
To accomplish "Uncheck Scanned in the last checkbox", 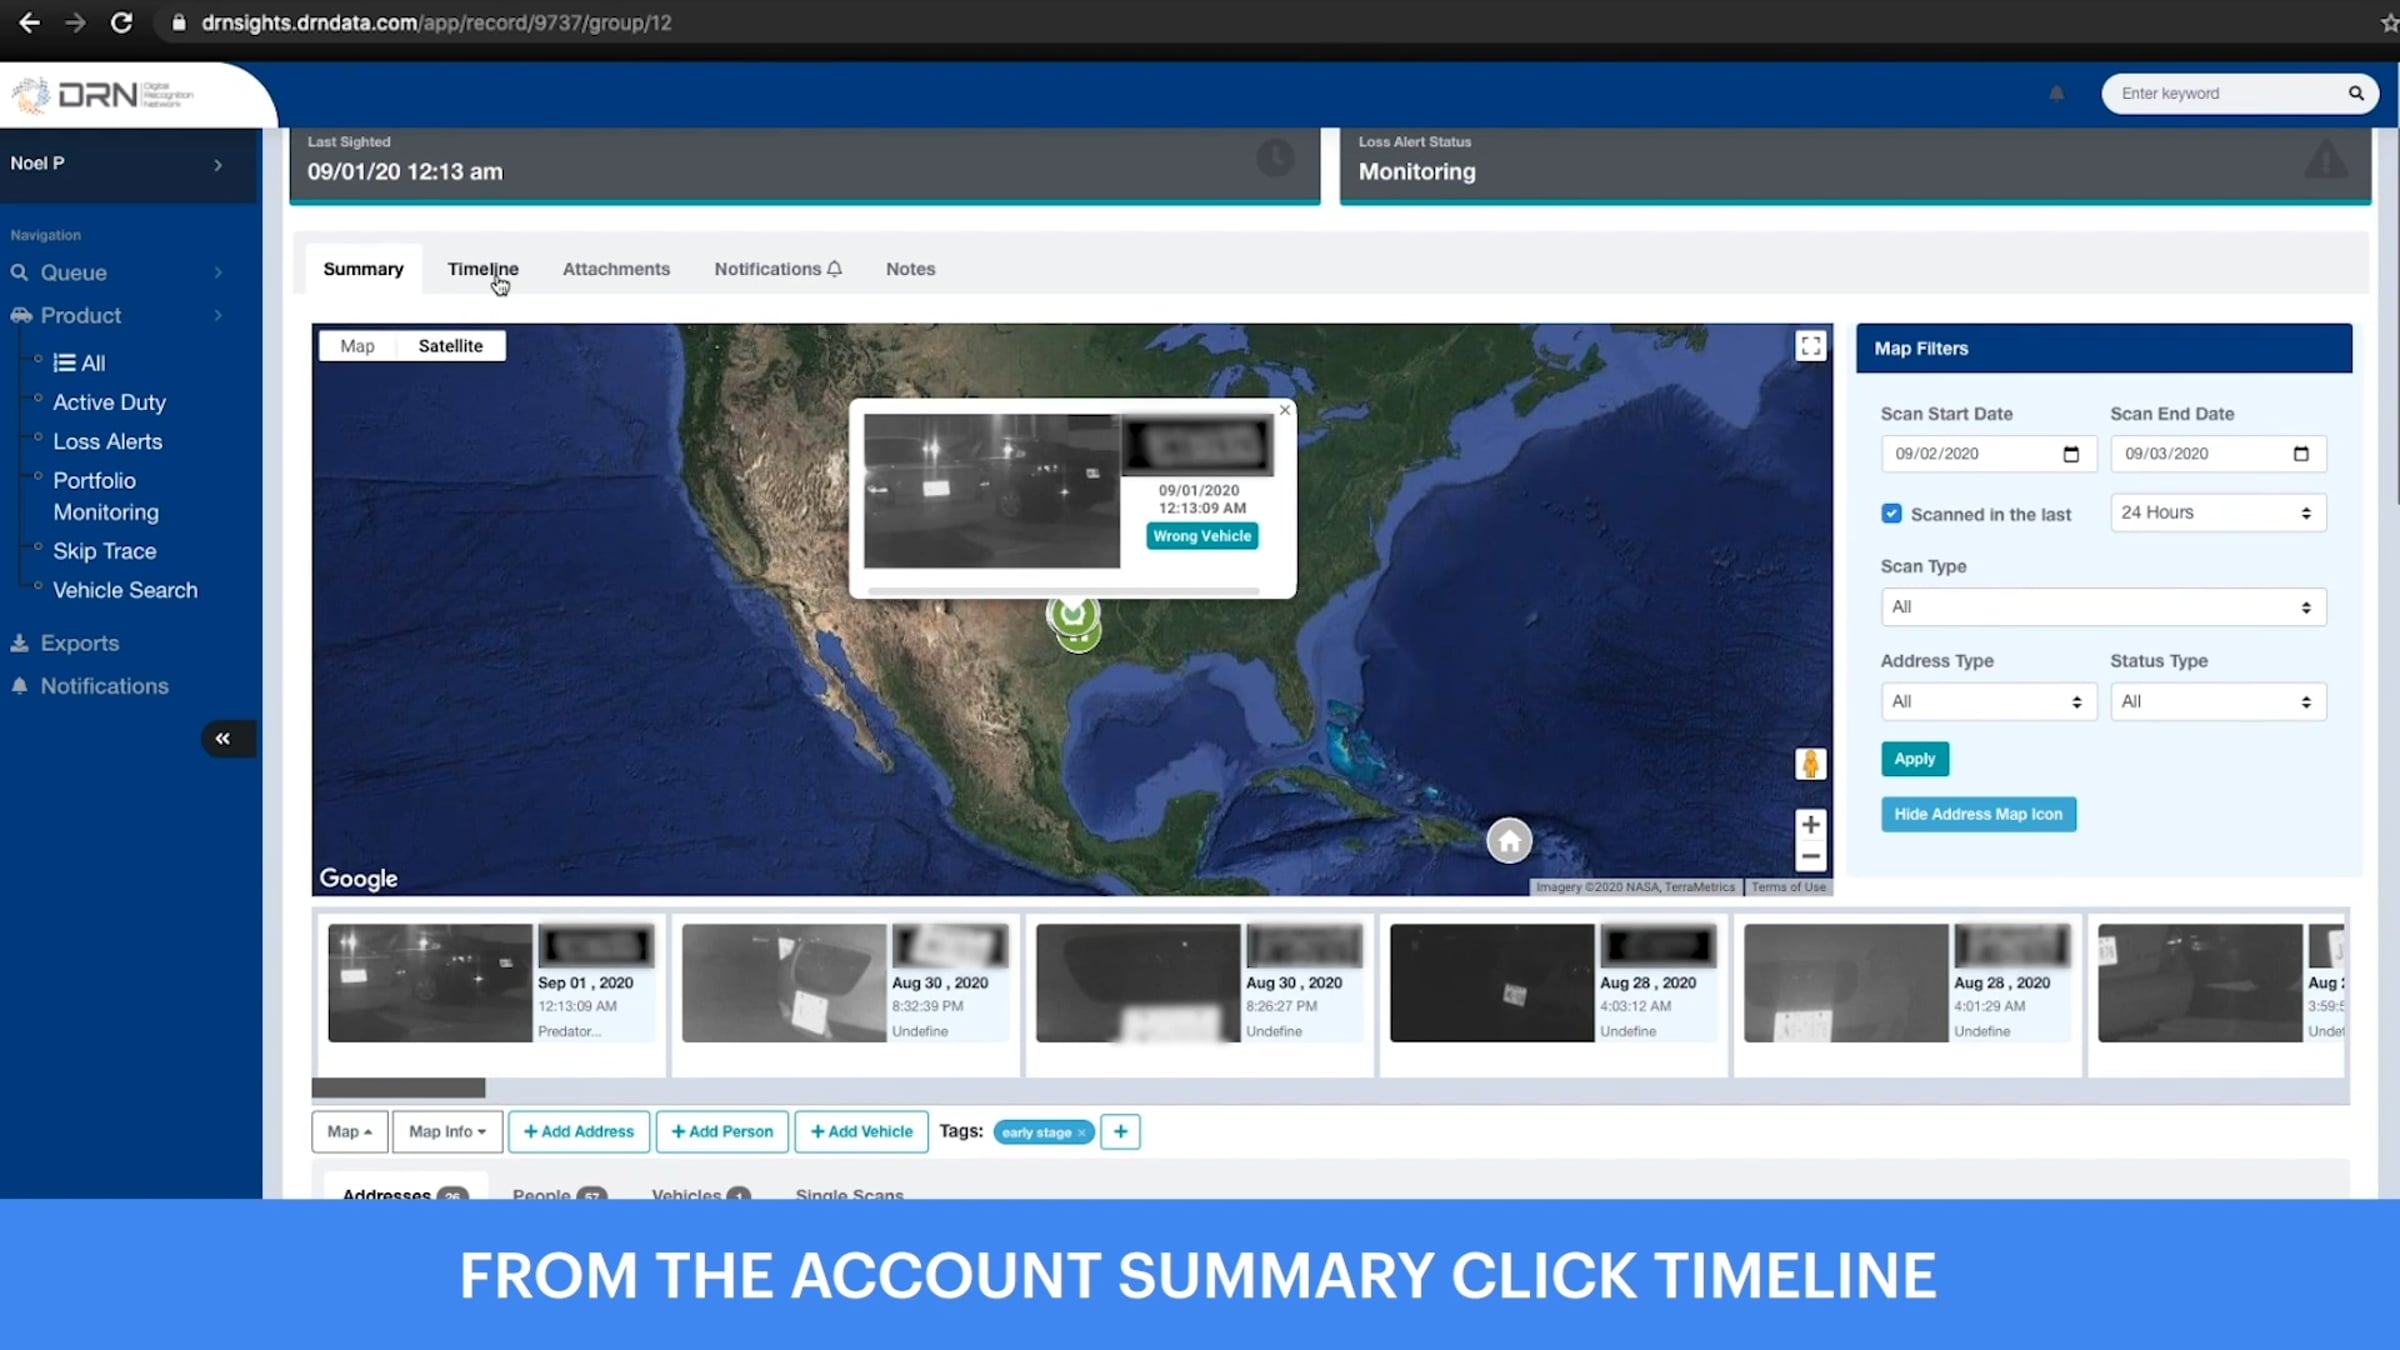I will click(1891, 513).
